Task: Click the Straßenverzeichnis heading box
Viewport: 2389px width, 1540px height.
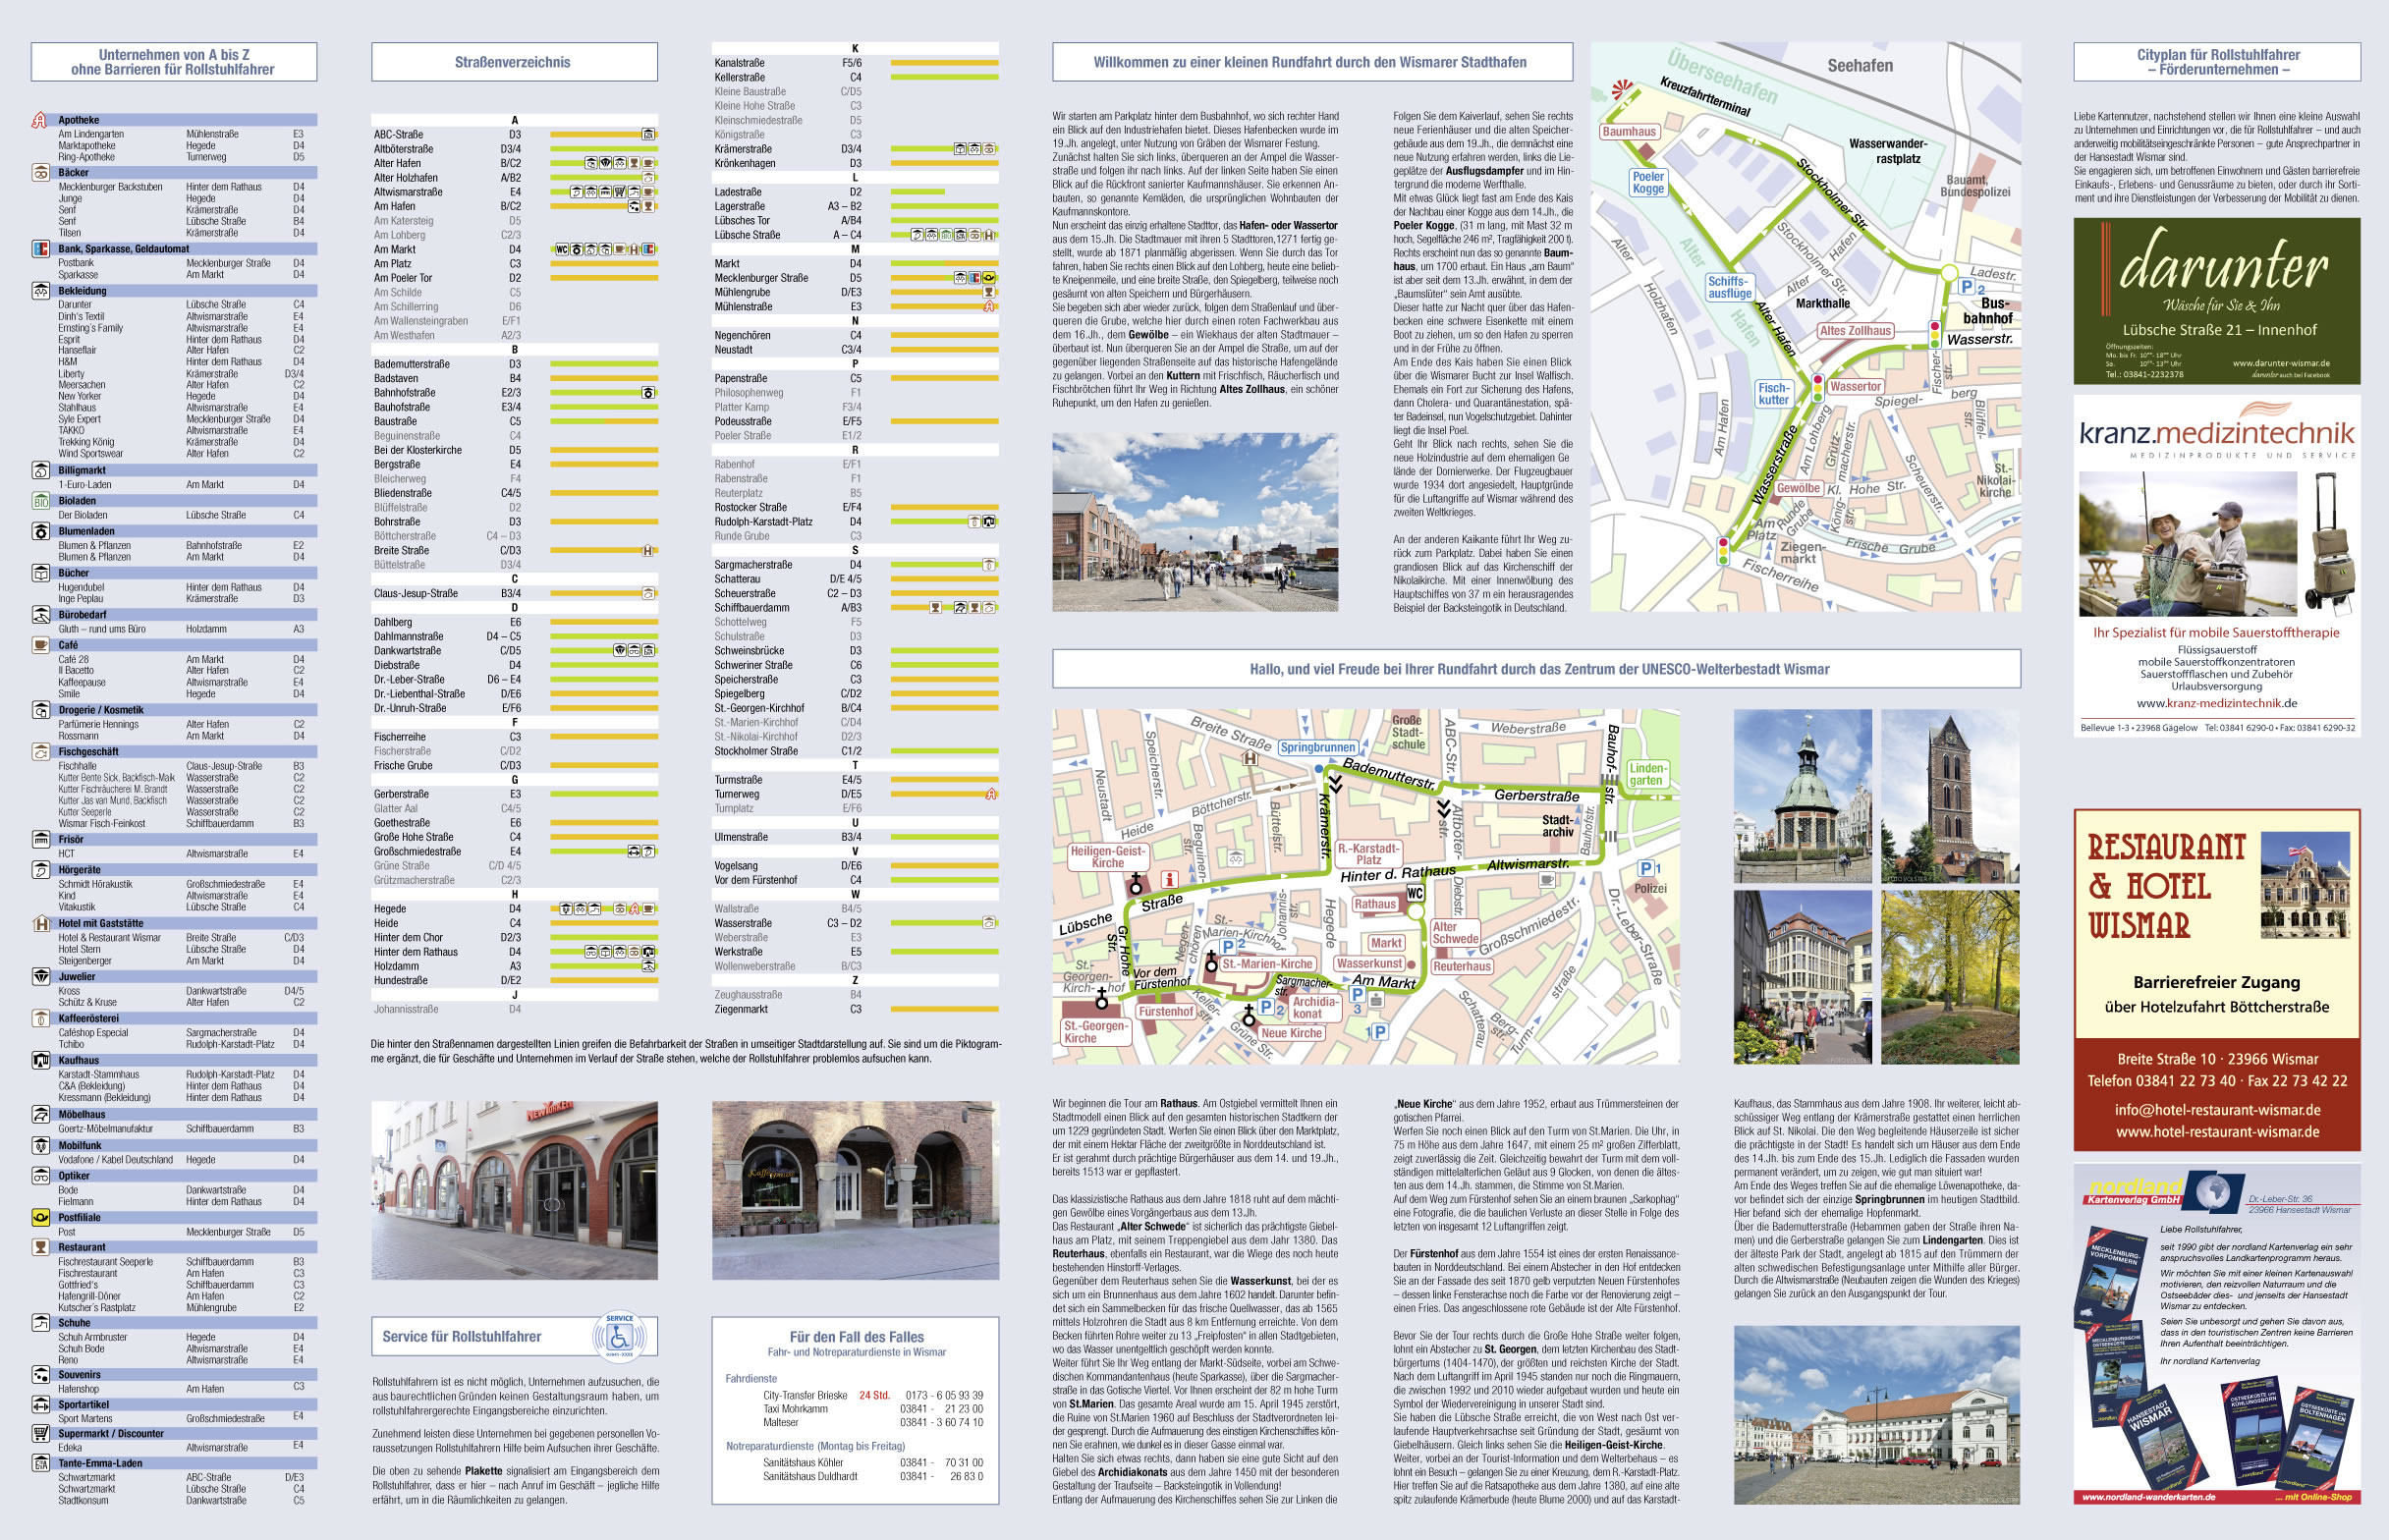Action: pyautogui.click(x=514, y=62)
